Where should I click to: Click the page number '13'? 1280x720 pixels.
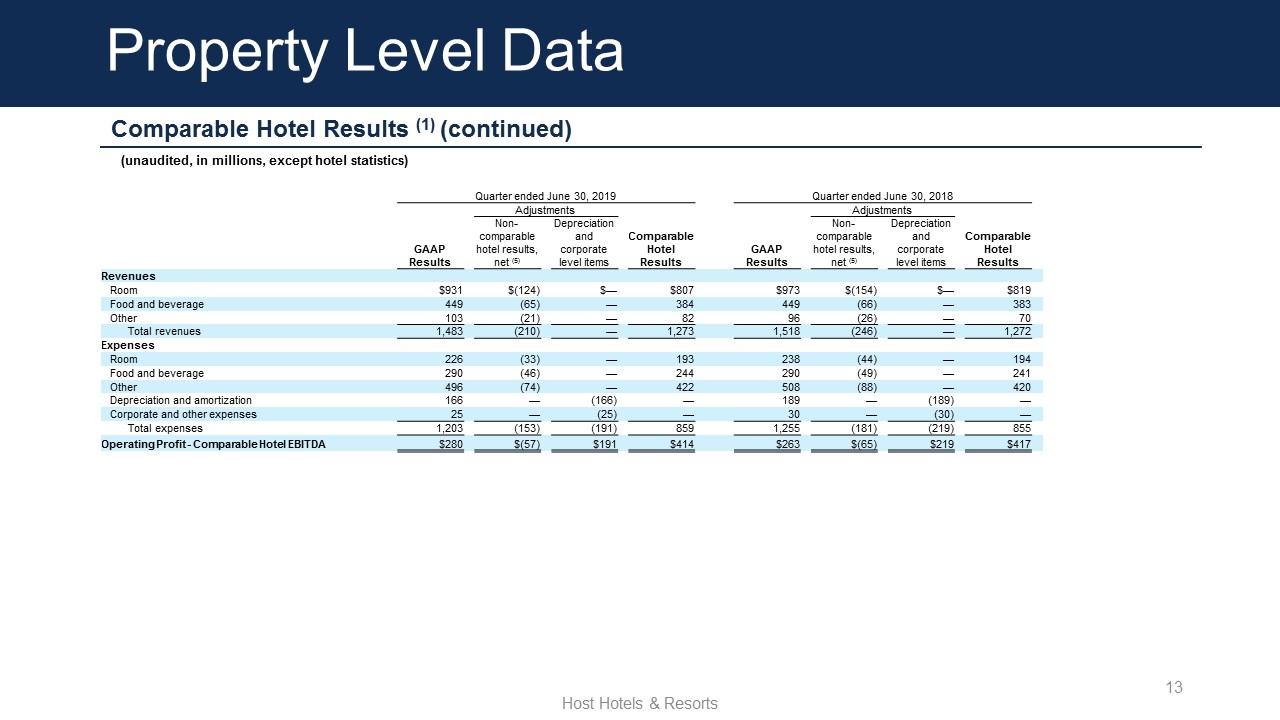pos(1174,687)
